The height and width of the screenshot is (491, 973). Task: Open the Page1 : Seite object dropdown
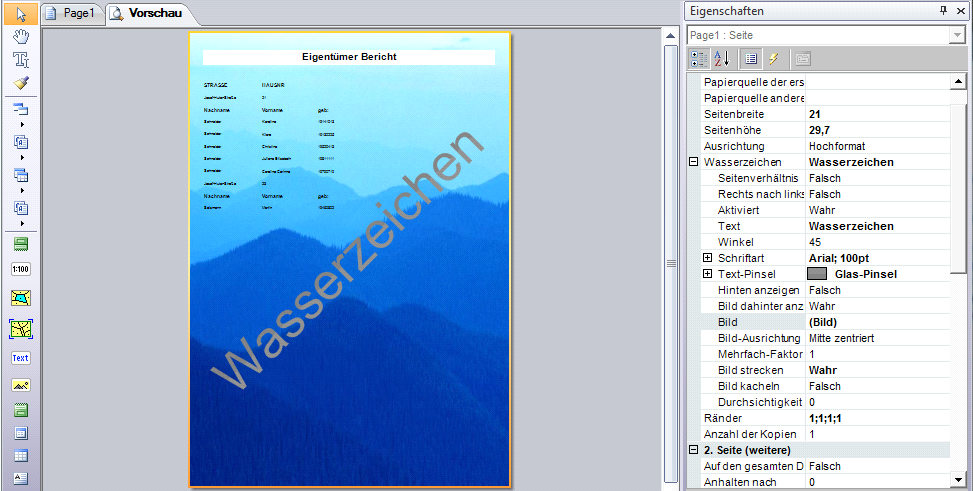[956, 35]
